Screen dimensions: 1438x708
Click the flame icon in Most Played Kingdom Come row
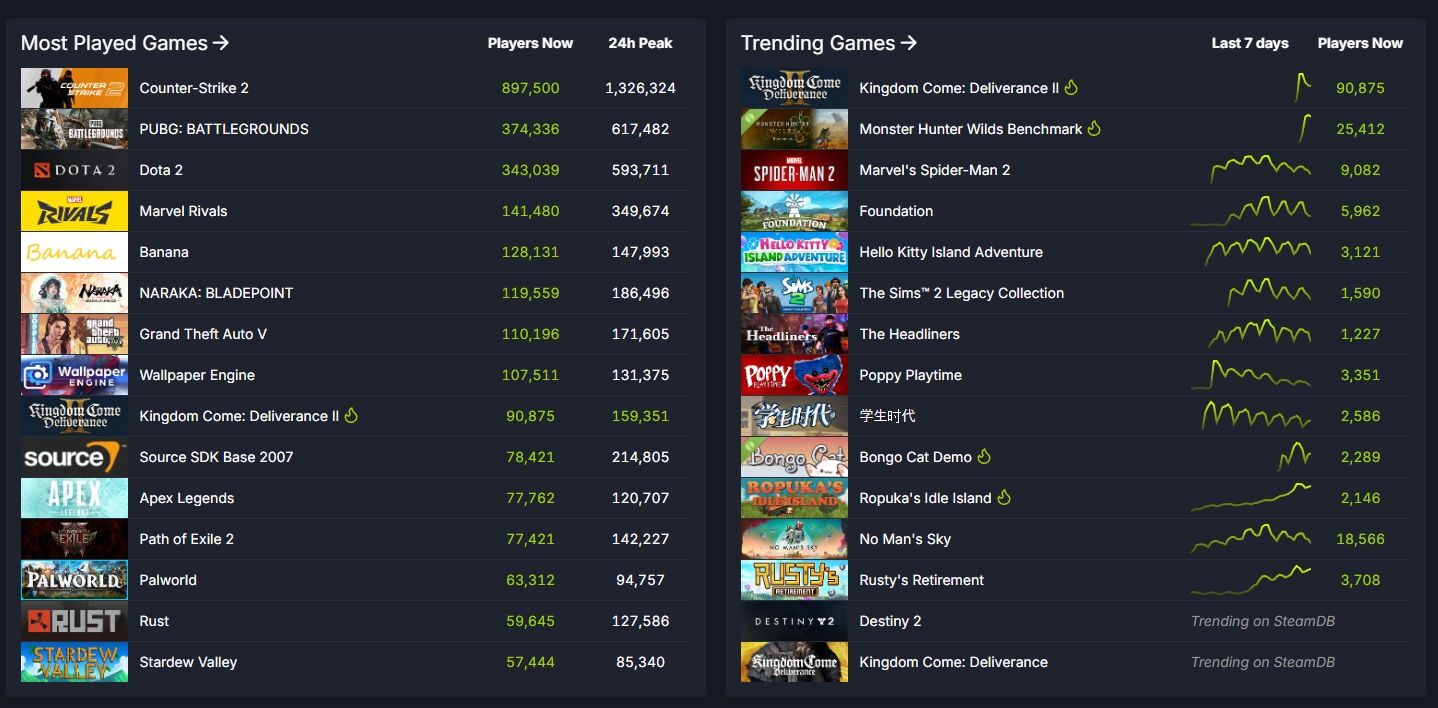(351, 415)
